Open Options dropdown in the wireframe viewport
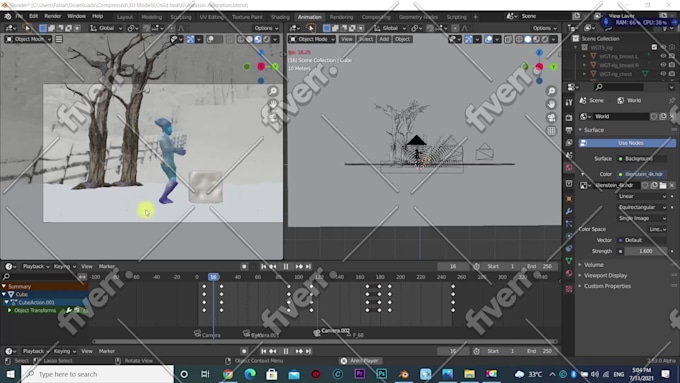Image resolution: width=680 pixels, height=383 pixels. tap(545, 28)
